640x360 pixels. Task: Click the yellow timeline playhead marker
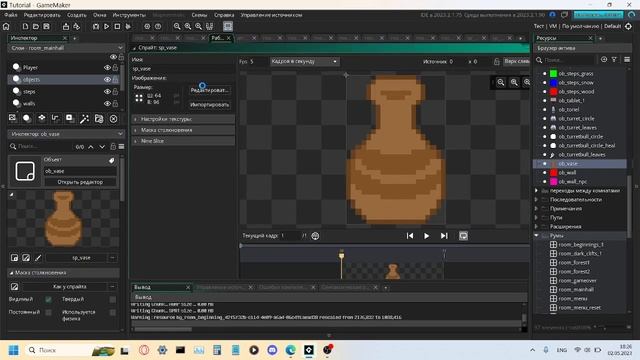(342, 255)
